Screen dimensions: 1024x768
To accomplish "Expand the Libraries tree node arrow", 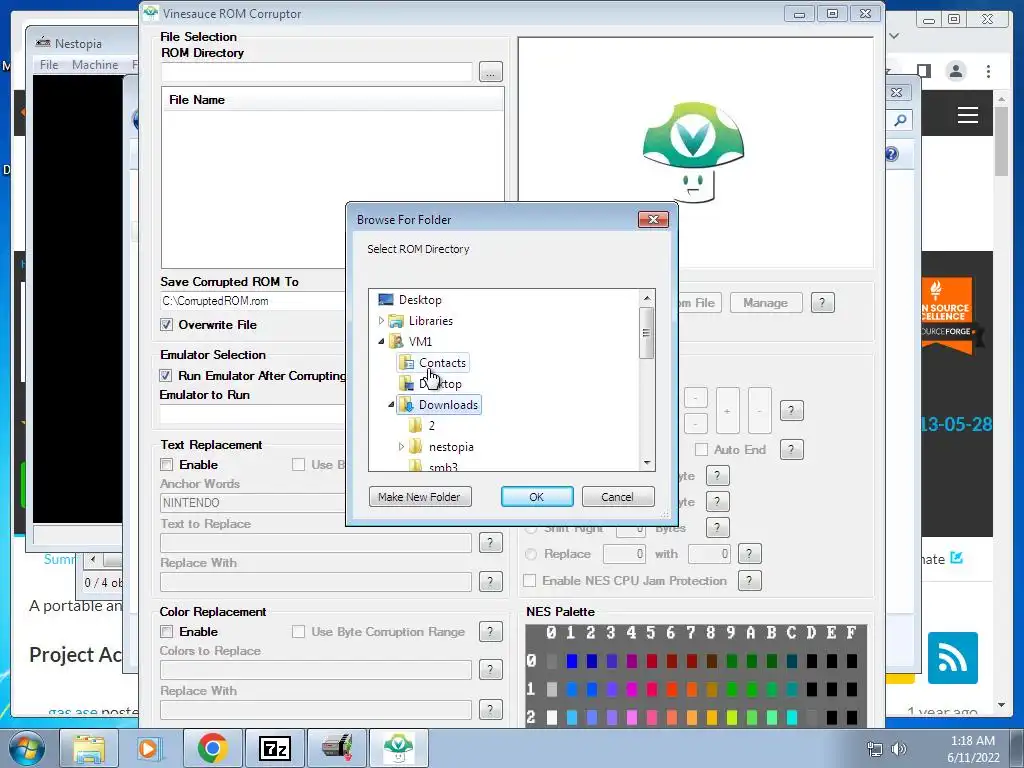I will tap(381, 321).
